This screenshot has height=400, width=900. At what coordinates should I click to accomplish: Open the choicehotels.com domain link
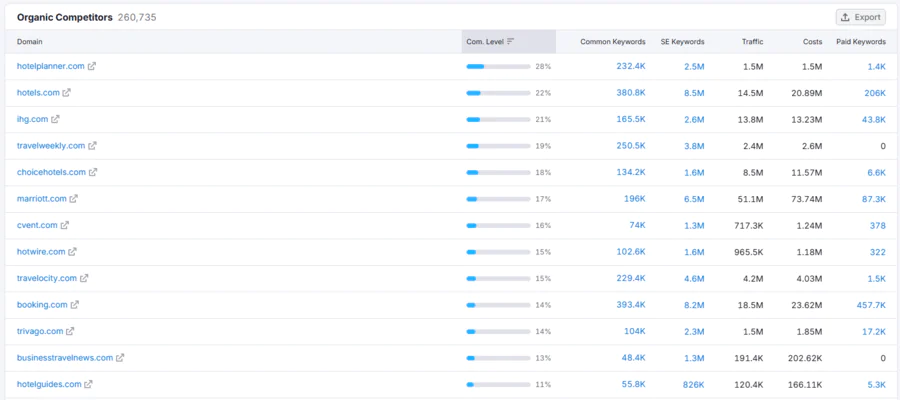[x=52, y=172]
